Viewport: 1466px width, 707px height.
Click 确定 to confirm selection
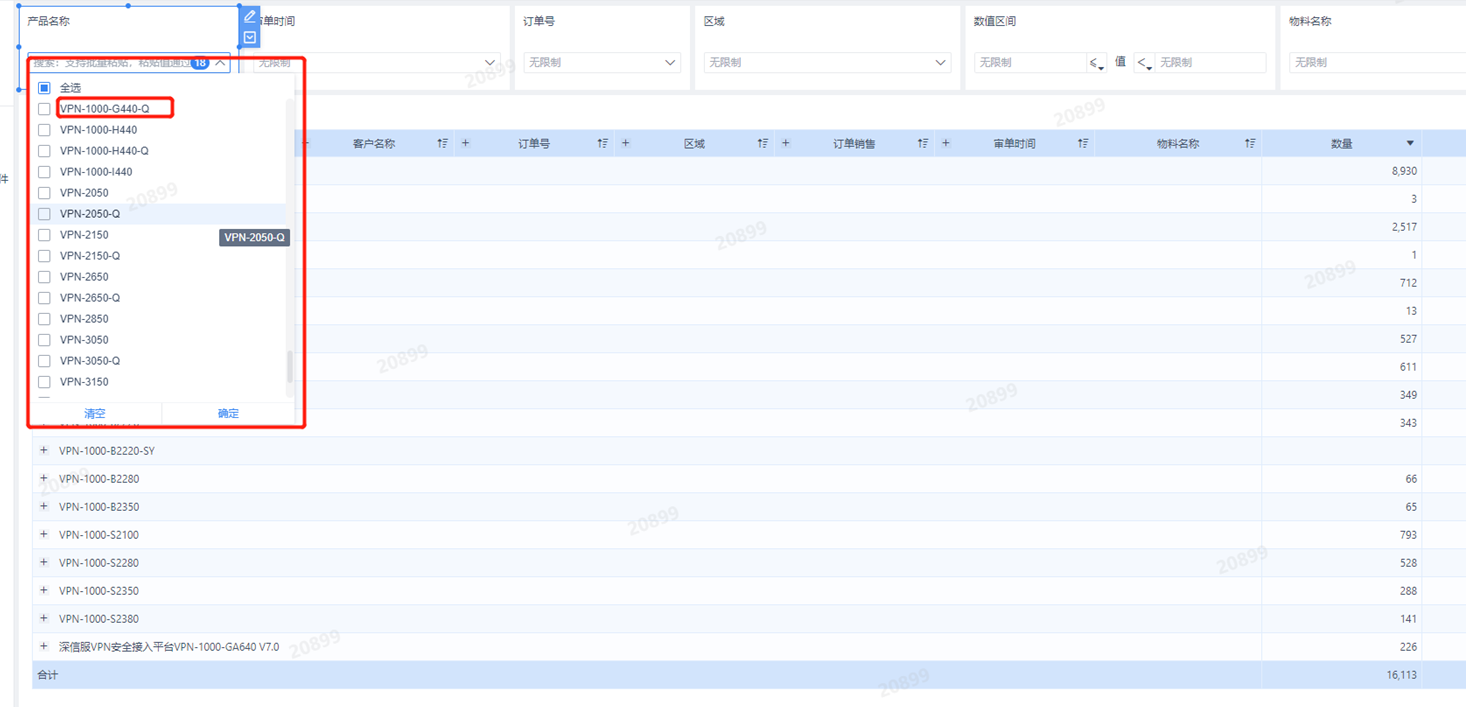coord(228,413)
